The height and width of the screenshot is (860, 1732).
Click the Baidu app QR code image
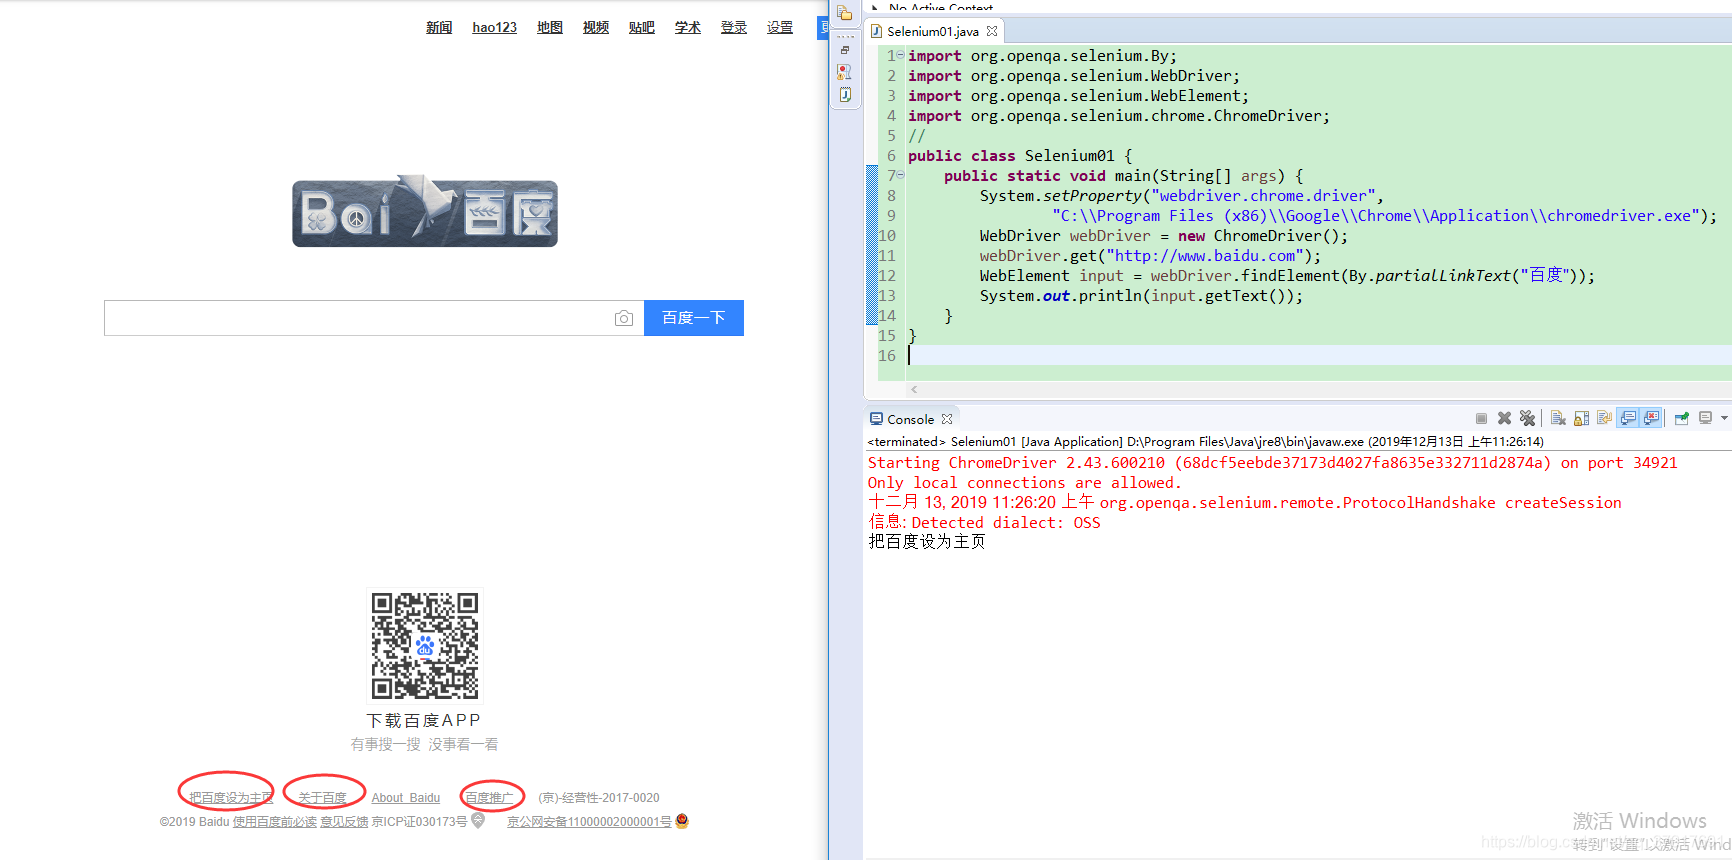click(x=425, y=646)
